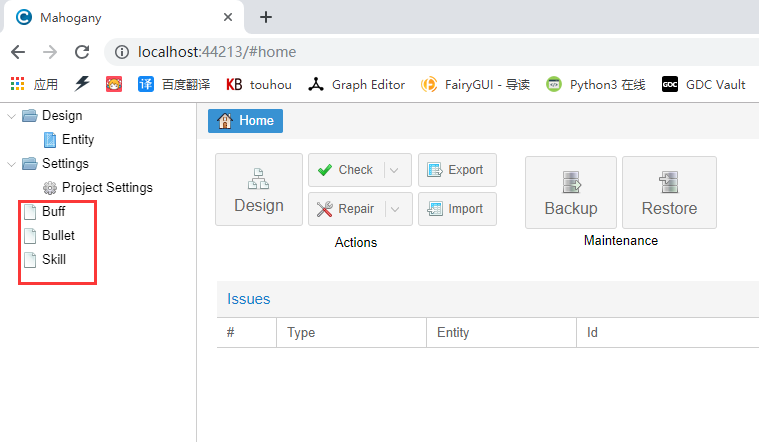
Task: Open the Restore maintenance tool
Action: coord(669,192)
